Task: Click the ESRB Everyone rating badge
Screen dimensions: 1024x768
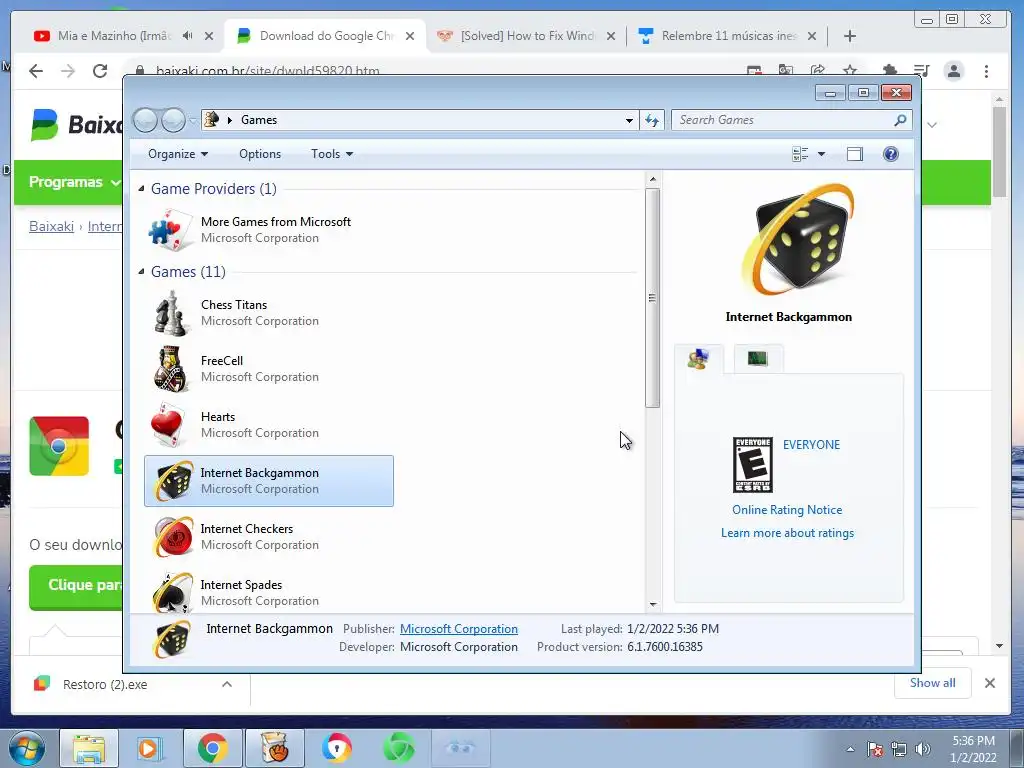Action: 752,465
